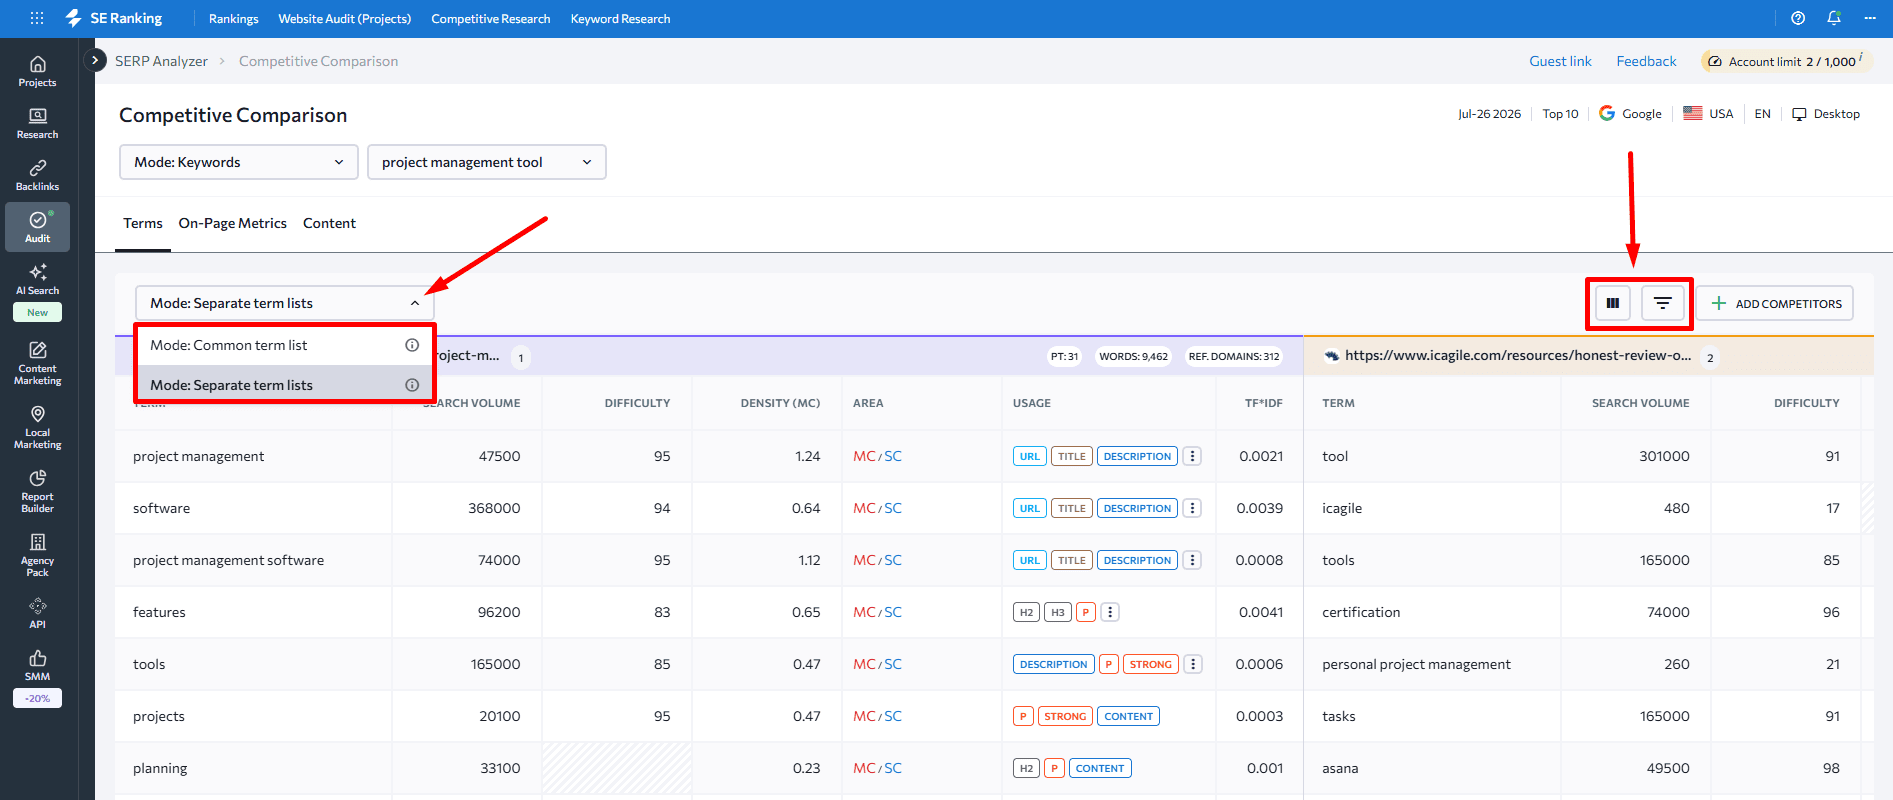Sort by the DIFFICULTY column in first table
Image resolution: width=1893 pixels, height=800 pixels.
(637, 403)
